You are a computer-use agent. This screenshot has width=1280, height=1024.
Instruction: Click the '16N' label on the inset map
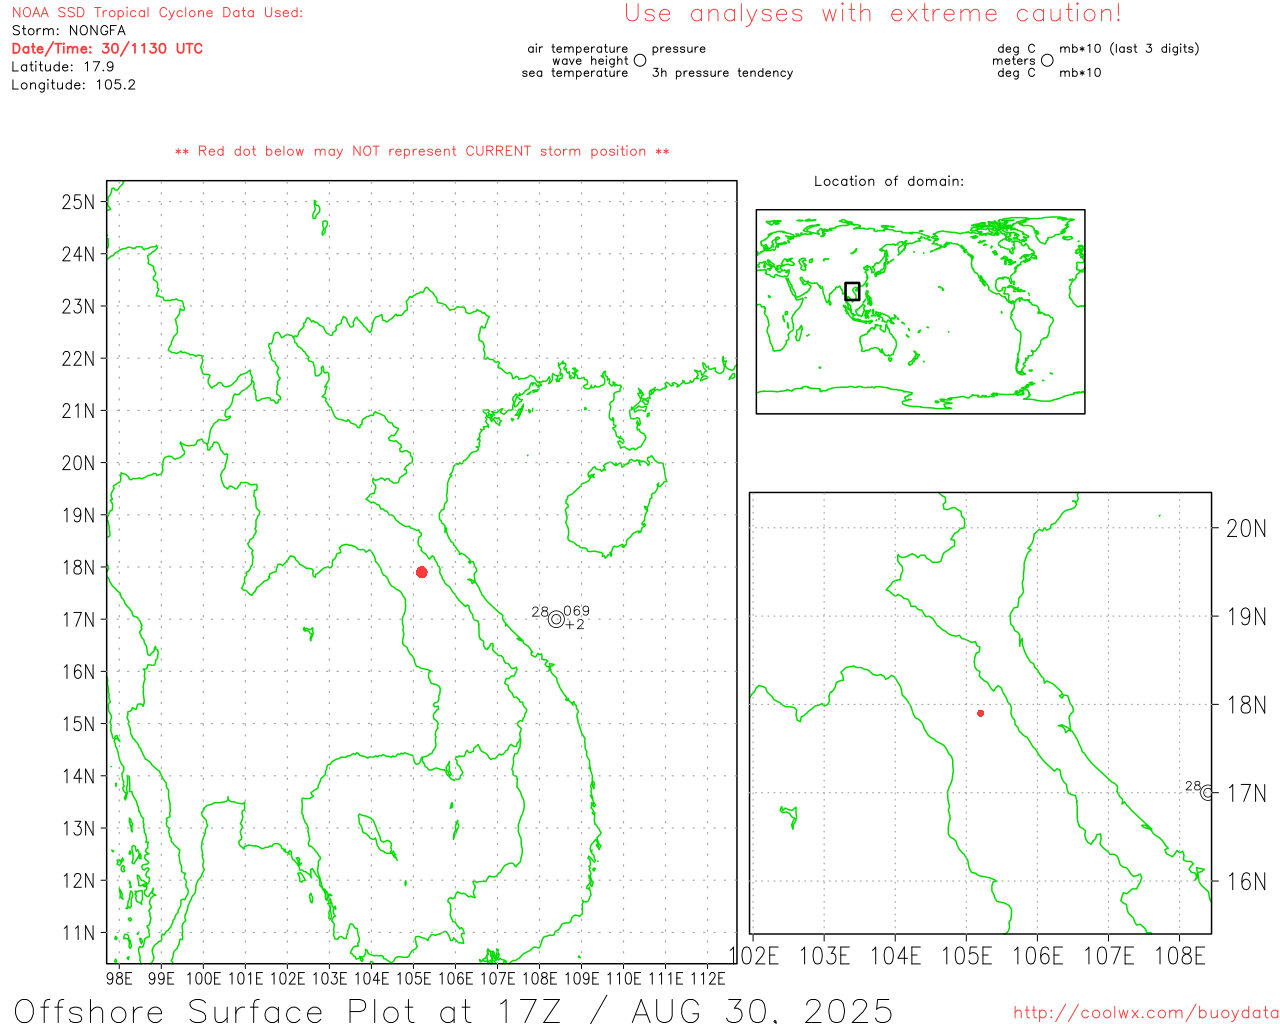click(x=1246, y=882)
